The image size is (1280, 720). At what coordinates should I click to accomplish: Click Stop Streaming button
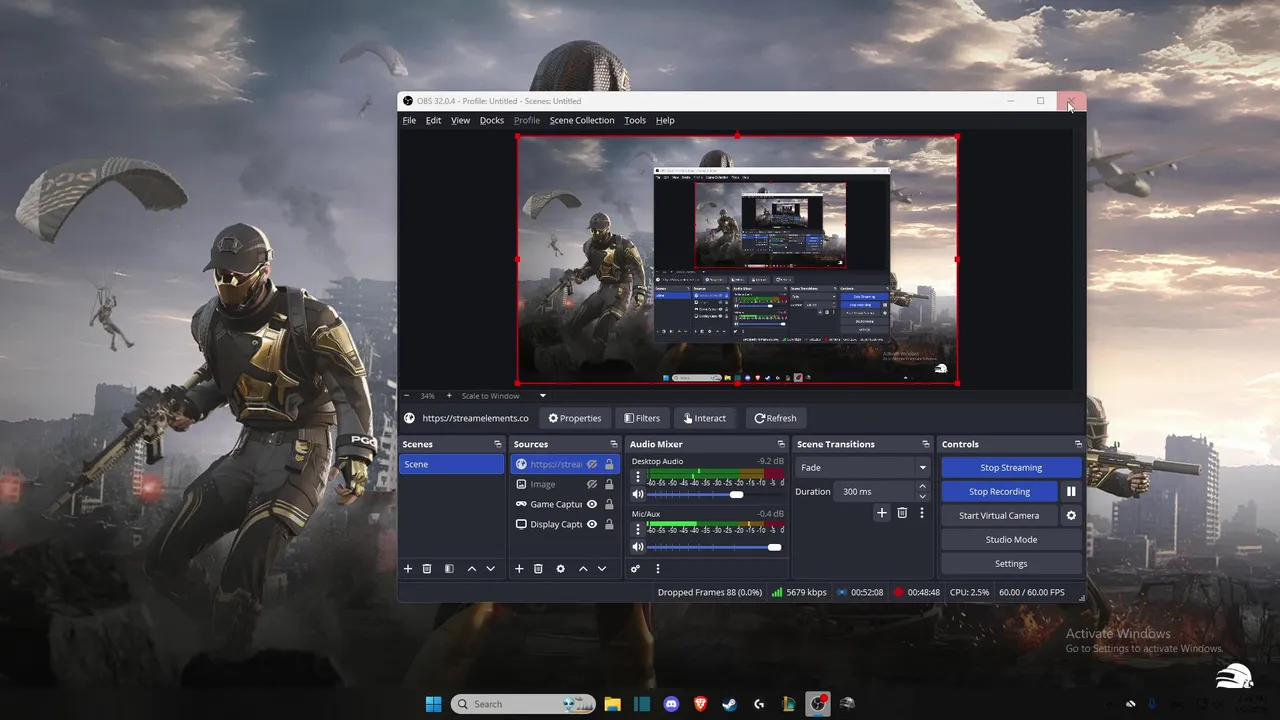[1011, 468]
